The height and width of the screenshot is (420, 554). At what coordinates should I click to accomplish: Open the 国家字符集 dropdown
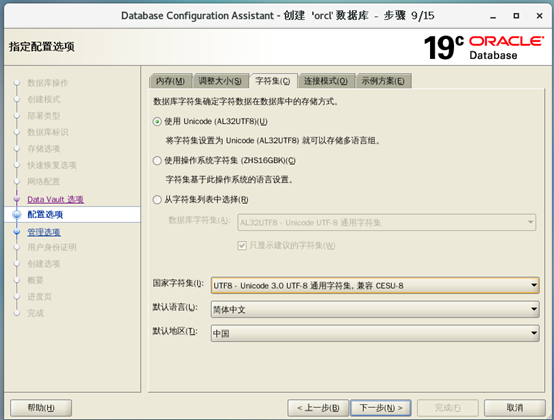point(375,285)
